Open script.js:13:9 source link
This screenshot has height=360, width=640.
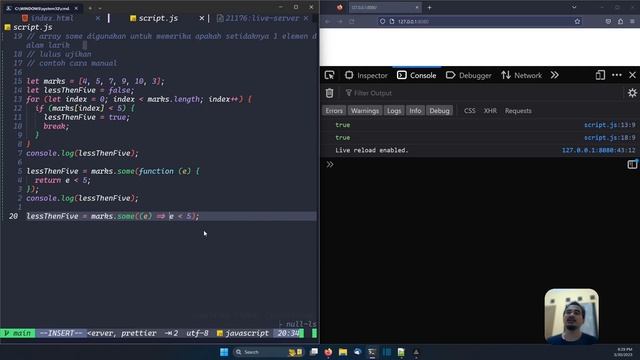pos(609,125)
